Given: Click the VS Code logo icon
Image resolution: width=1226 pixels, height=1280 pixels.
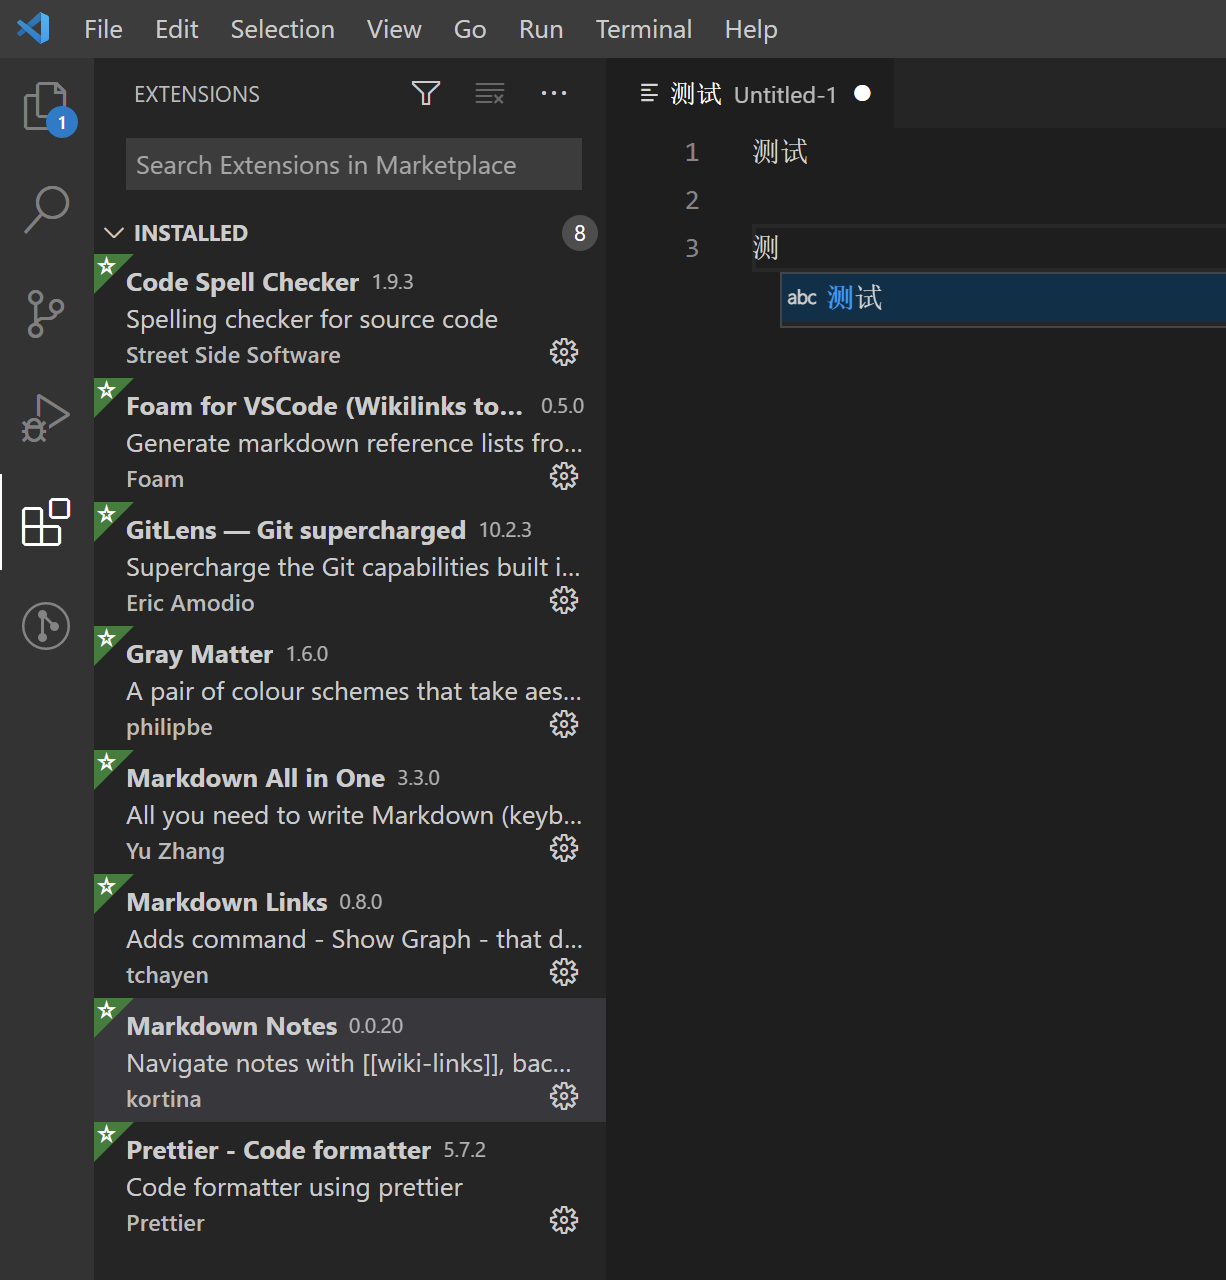Looking at the screenshot, I should pyautogui.click(x=33, y=28).
